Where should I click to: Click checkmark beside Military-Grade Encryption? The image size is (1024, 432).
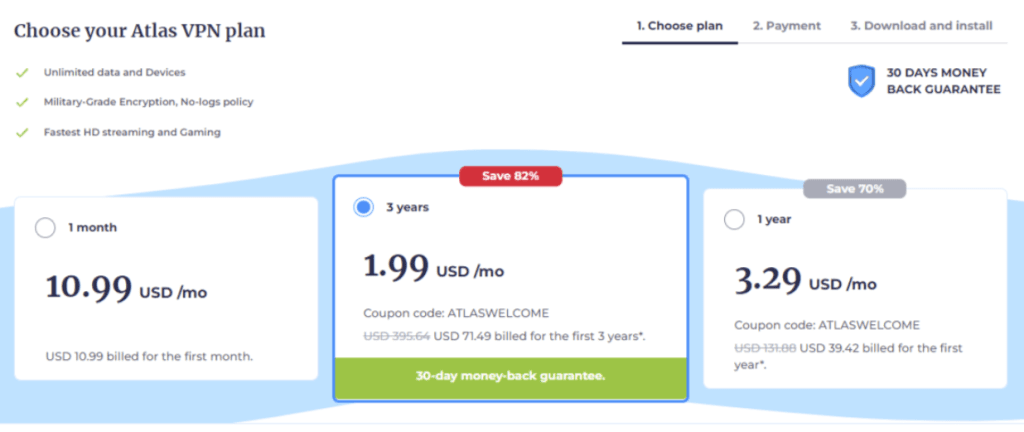click(22, 102)
